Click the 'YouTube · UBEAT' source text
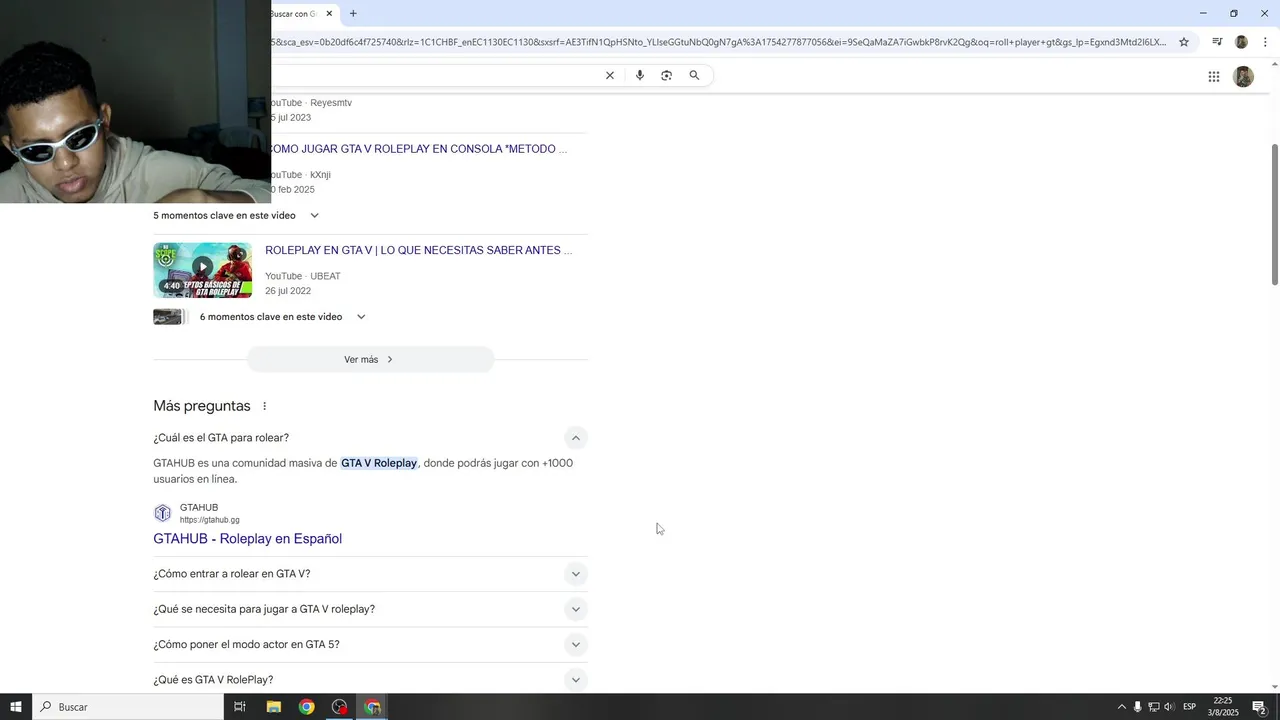 pos(303,276)
